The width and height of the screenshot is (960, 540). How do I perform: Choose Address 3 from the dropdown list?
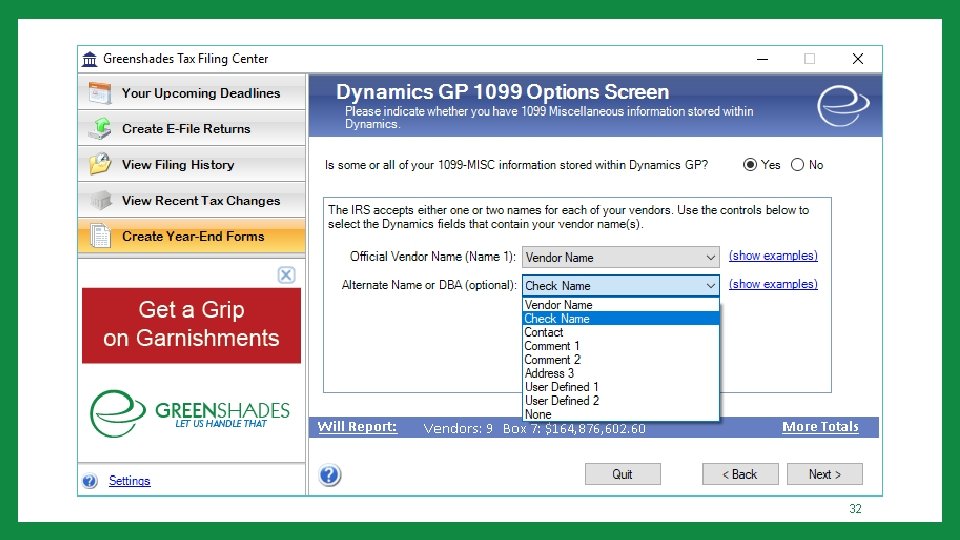[x=620, y=373]
